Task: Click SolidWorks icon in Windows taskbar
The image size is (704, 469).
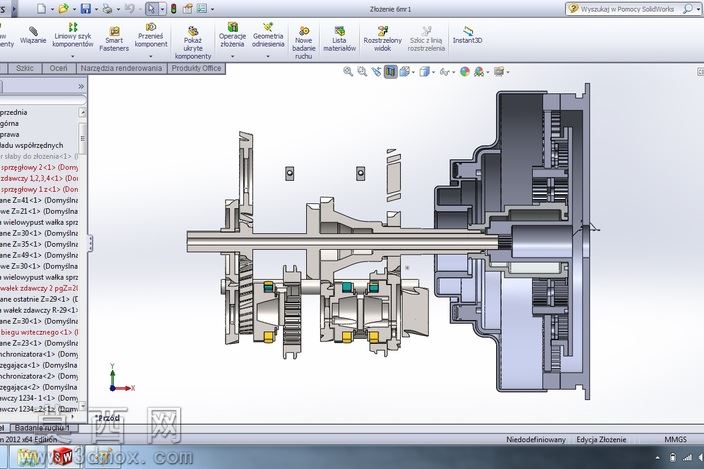Action: pyautogui.click(x=63, y=457)
